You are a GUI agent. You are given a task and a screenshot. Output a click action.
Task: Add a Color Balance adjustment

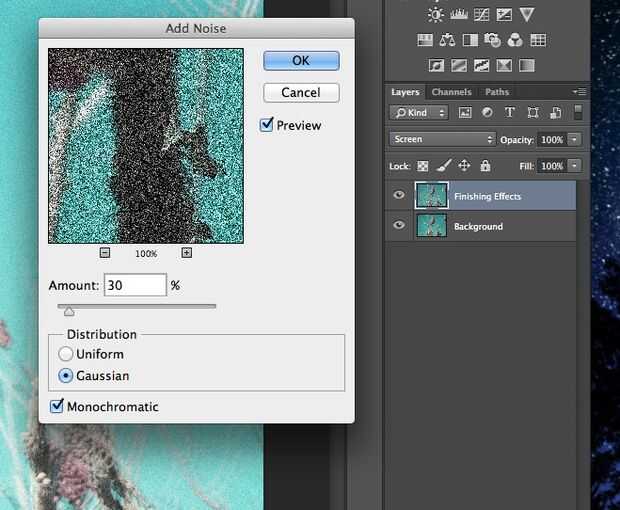447,40
